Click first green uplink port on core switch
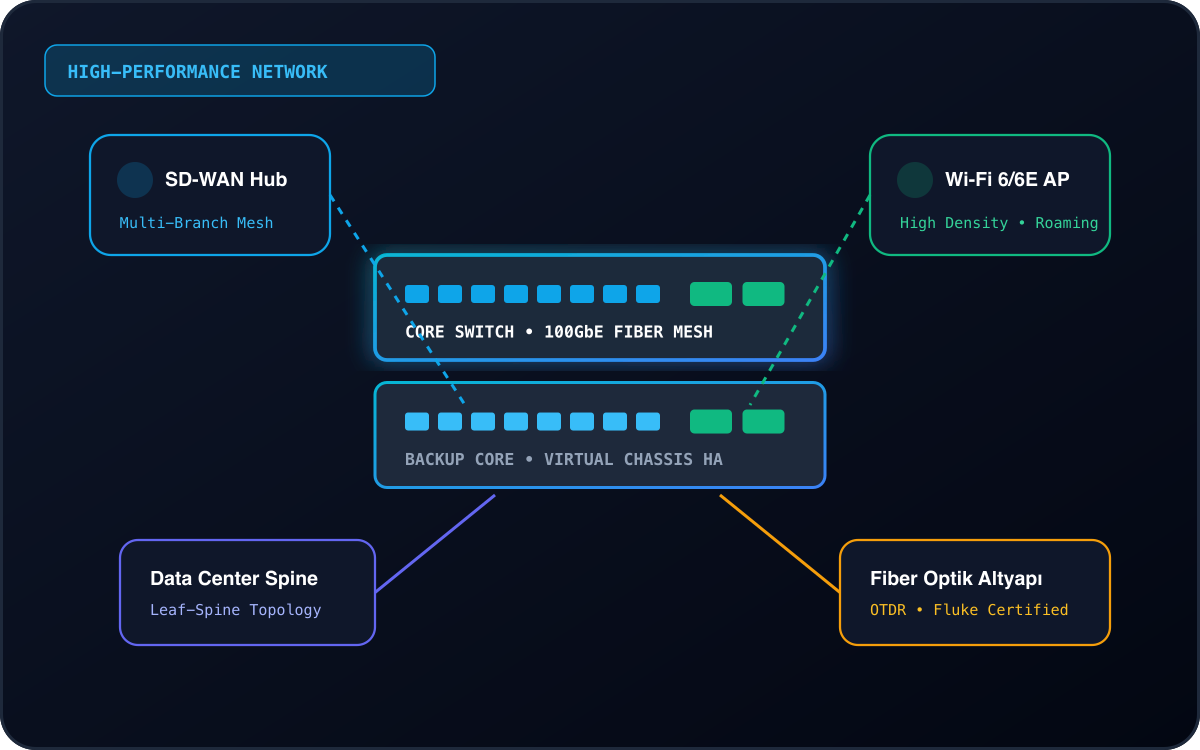 (711, 294)
